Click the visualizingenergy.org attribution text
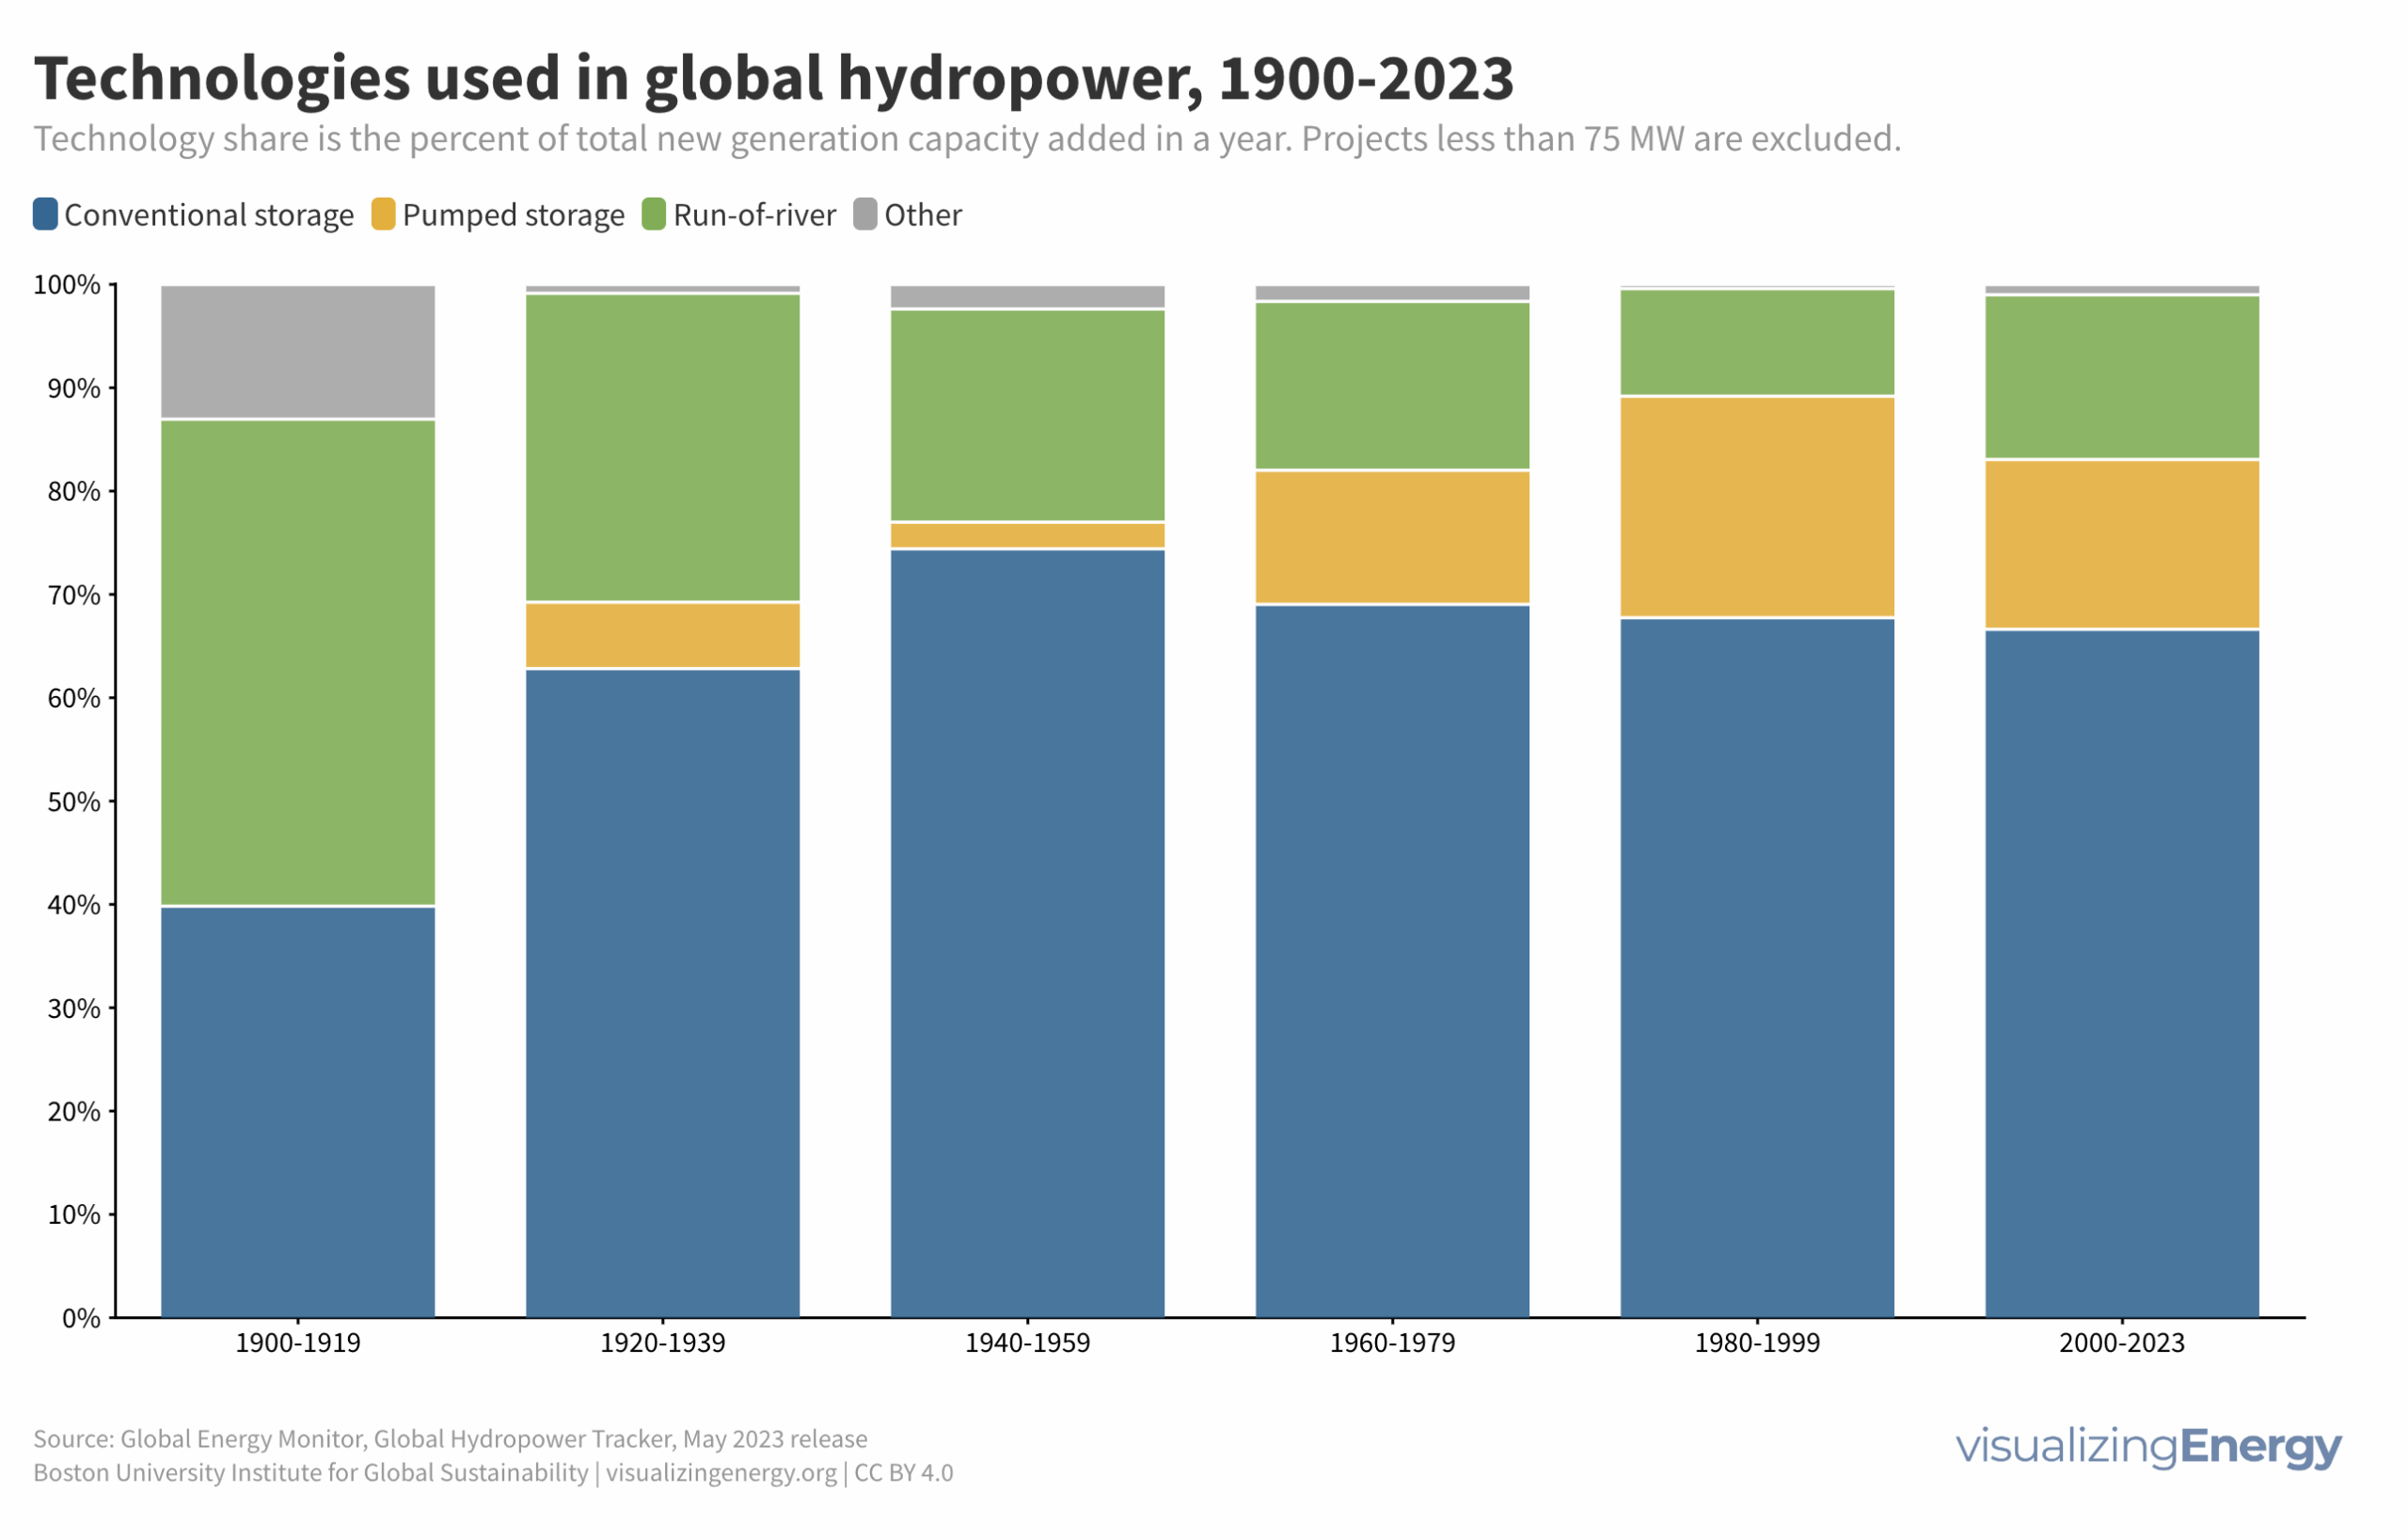 tap(721, 1473)
